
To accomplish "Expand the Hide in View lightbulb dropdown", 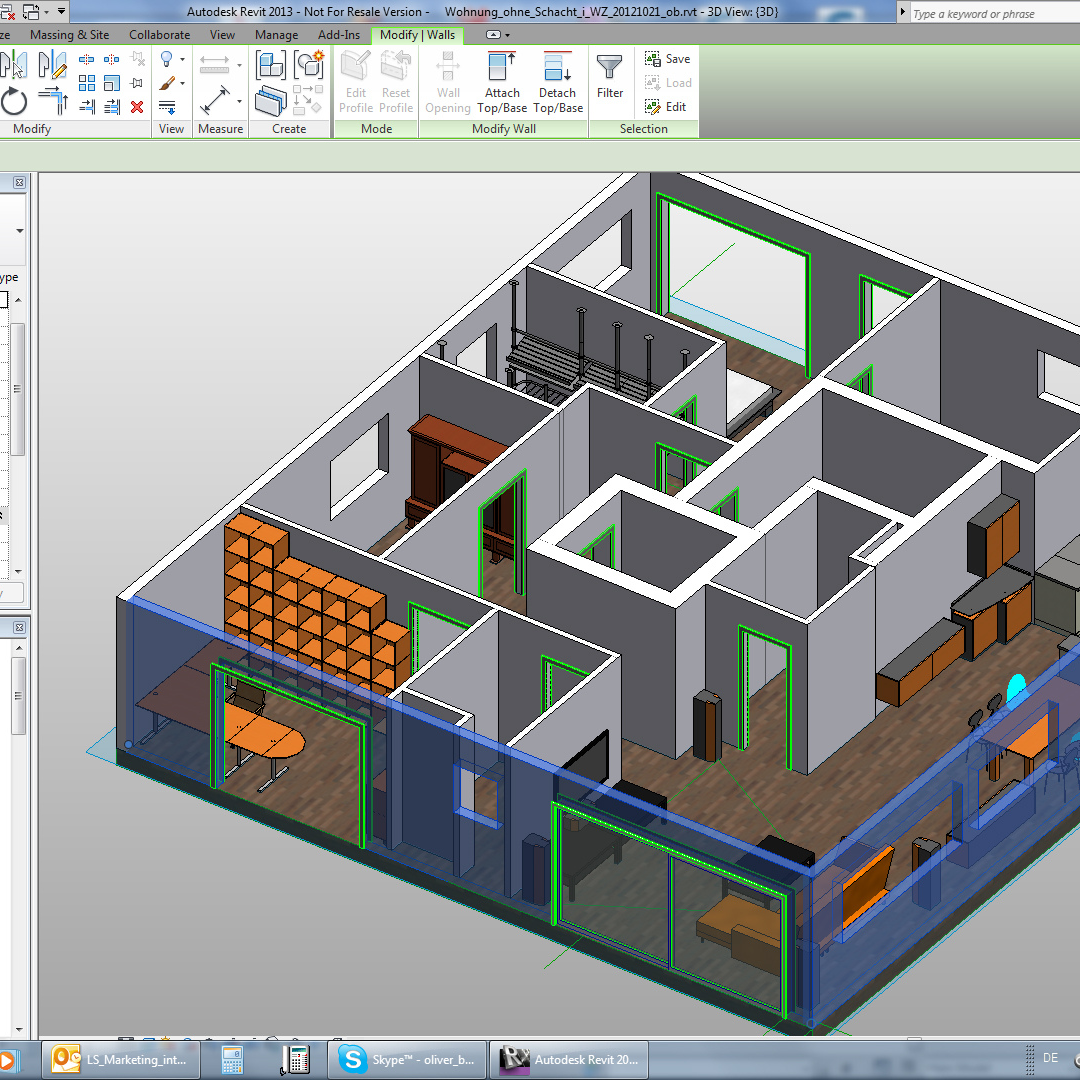I will (182, 60).
